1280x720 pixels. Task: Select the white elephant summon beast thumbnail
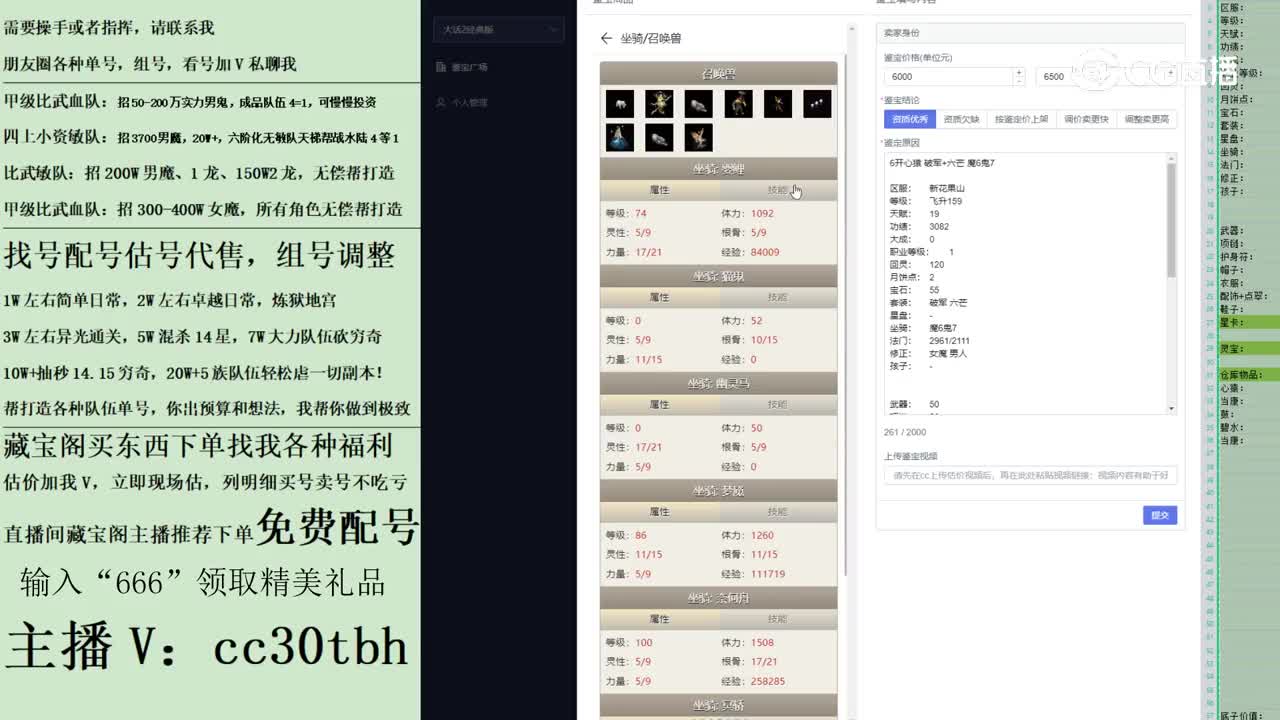(x=620, y=104)
